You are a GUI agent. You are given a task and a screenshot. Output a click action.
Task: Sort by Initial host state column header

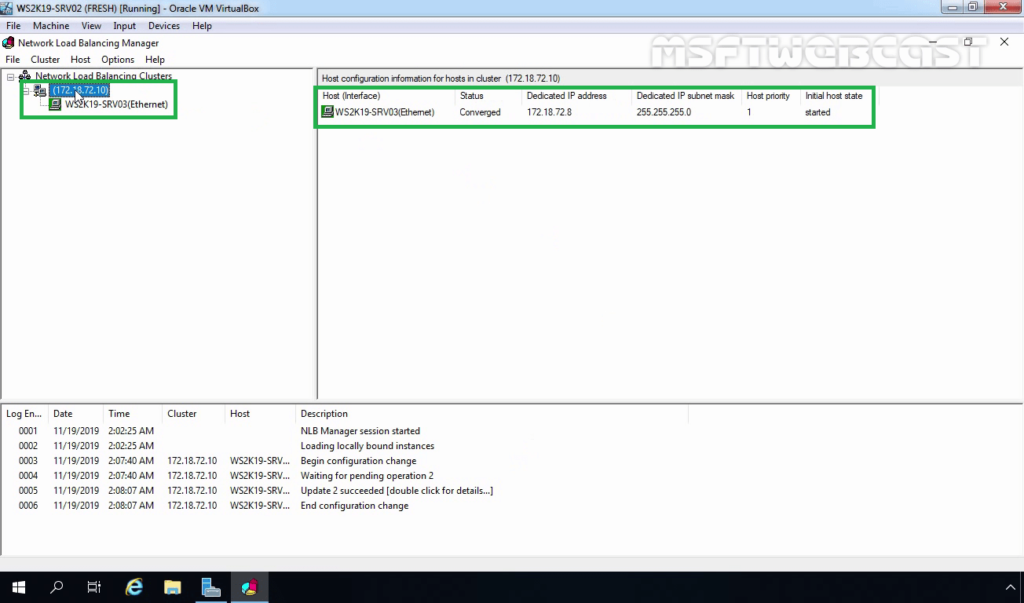(836, 96)
